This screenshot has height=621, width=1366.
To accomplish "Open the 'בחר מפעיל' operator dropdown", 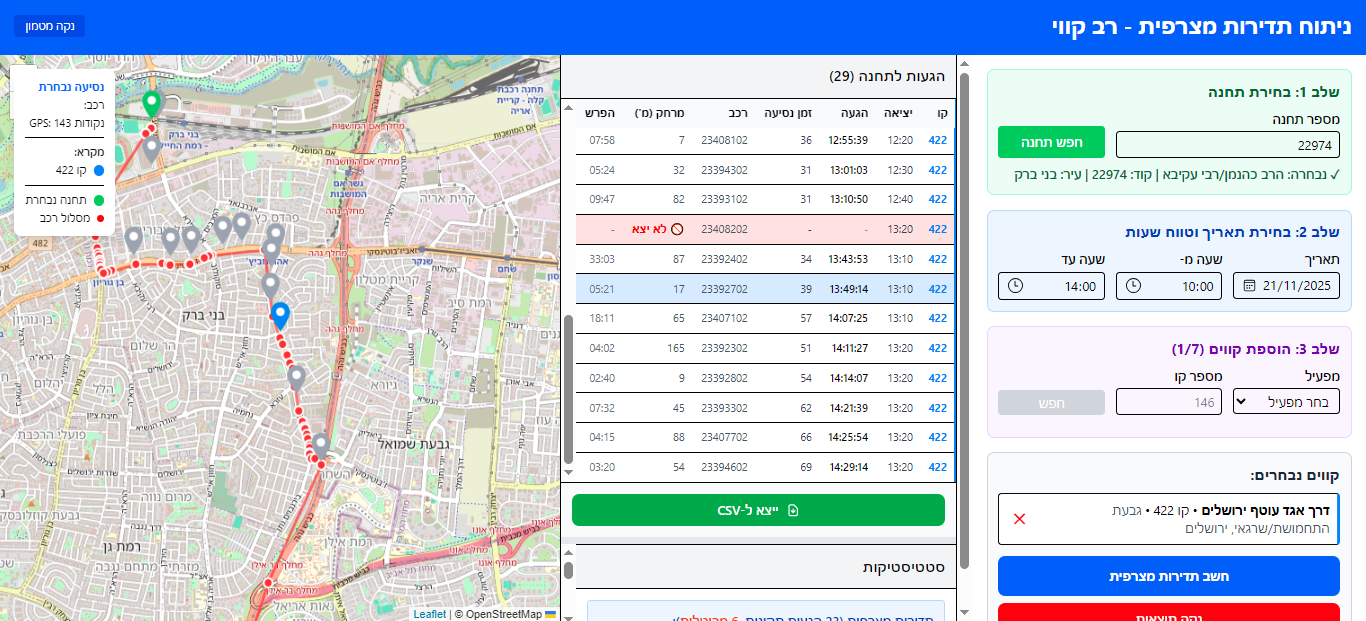I will coord(1285,402).
